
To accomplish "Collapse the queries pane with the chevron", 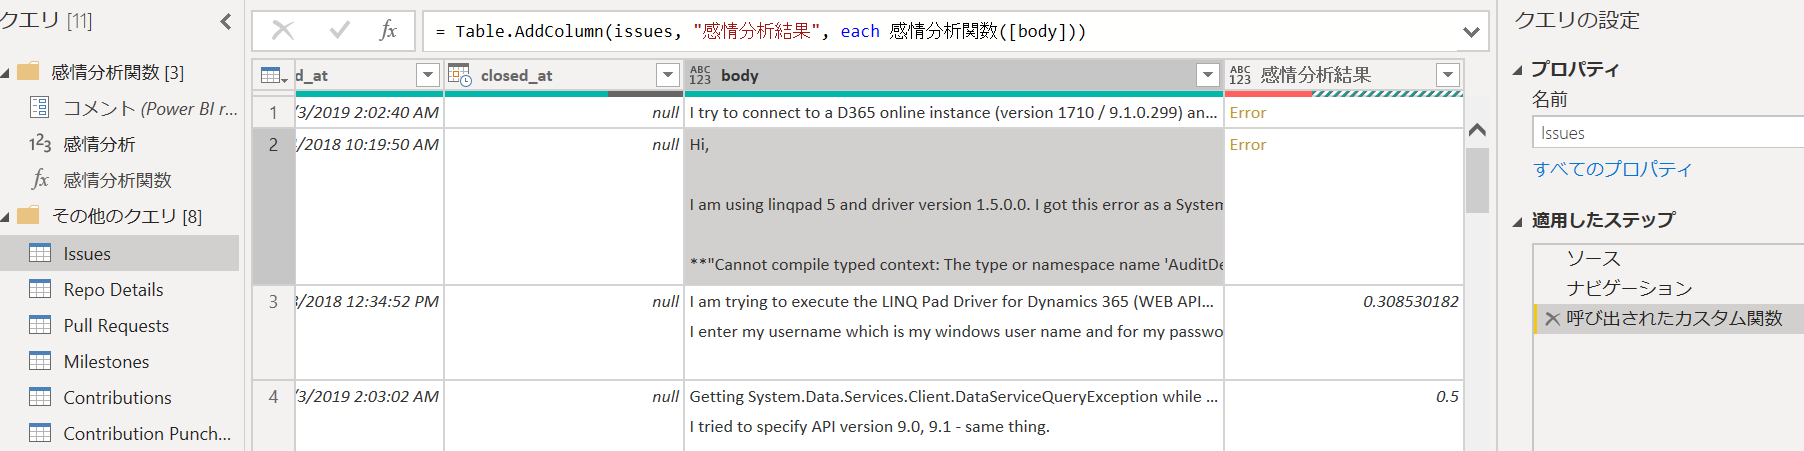I will [x=225, y=21].
